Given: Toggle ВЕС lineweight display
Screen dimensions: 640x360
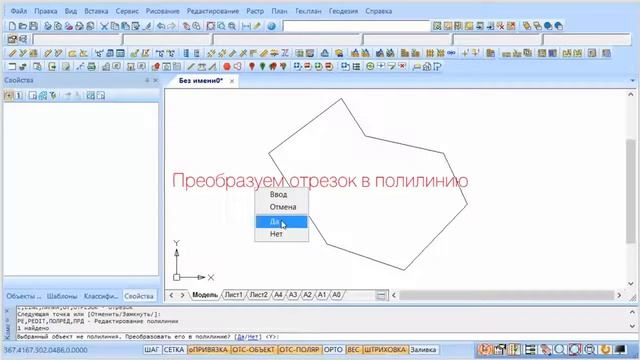Looking at the screenshot, I should [353, 350].
